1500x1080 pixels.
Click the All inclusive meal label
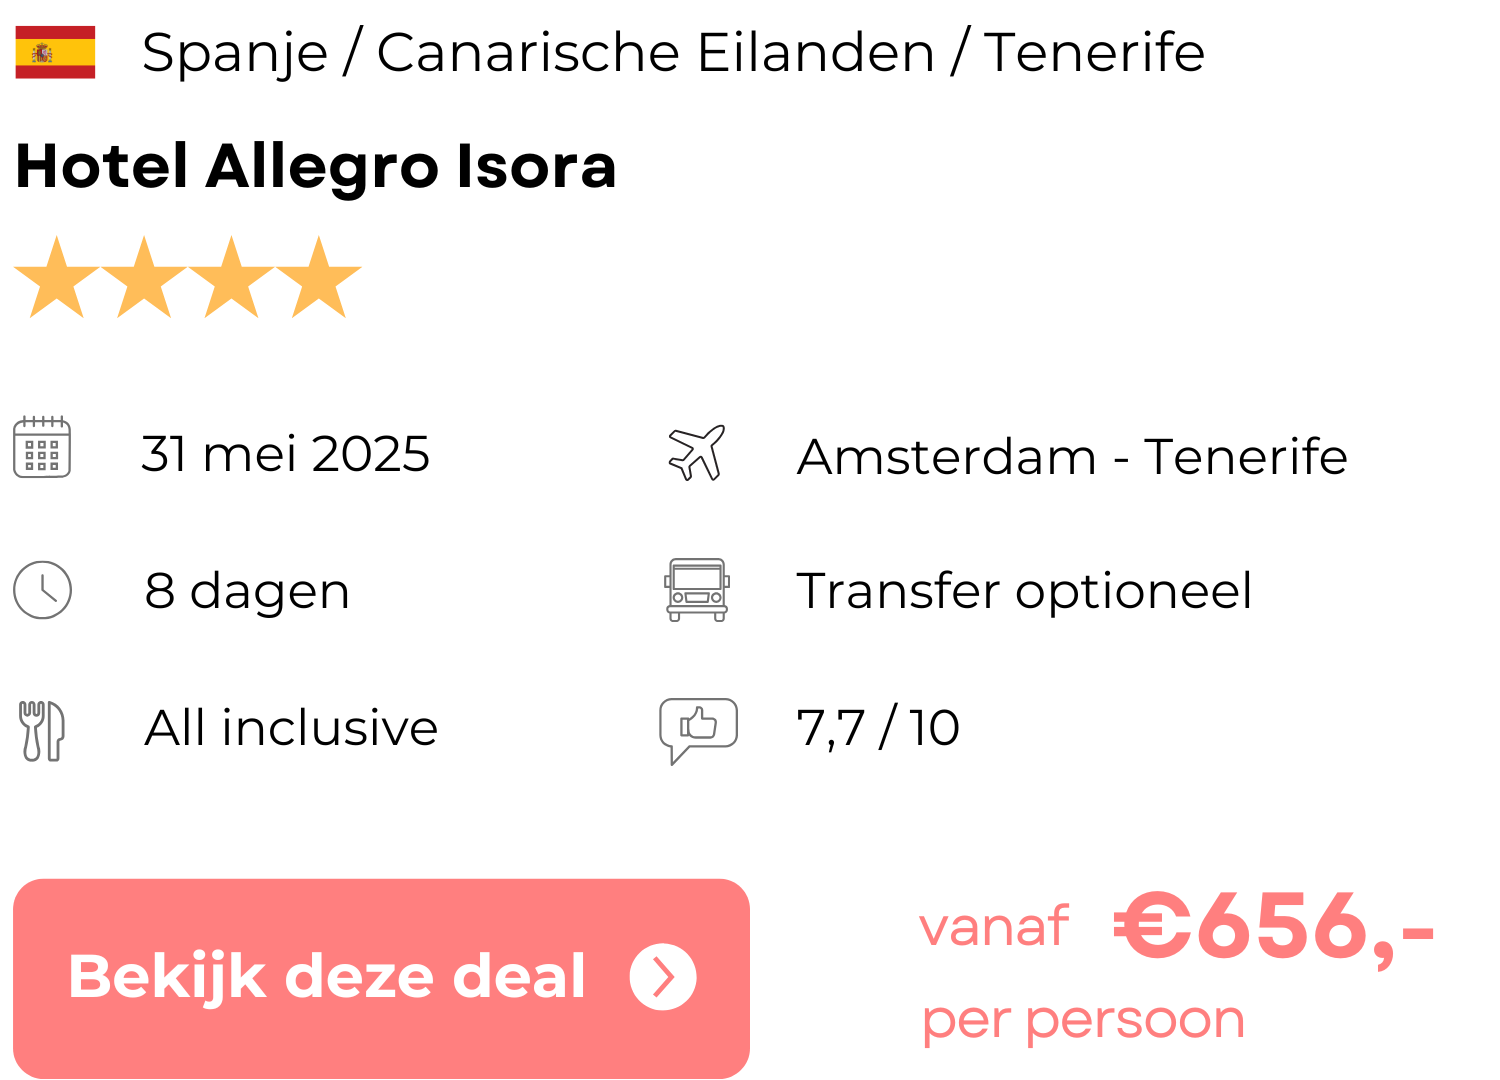tap(291, 728)
